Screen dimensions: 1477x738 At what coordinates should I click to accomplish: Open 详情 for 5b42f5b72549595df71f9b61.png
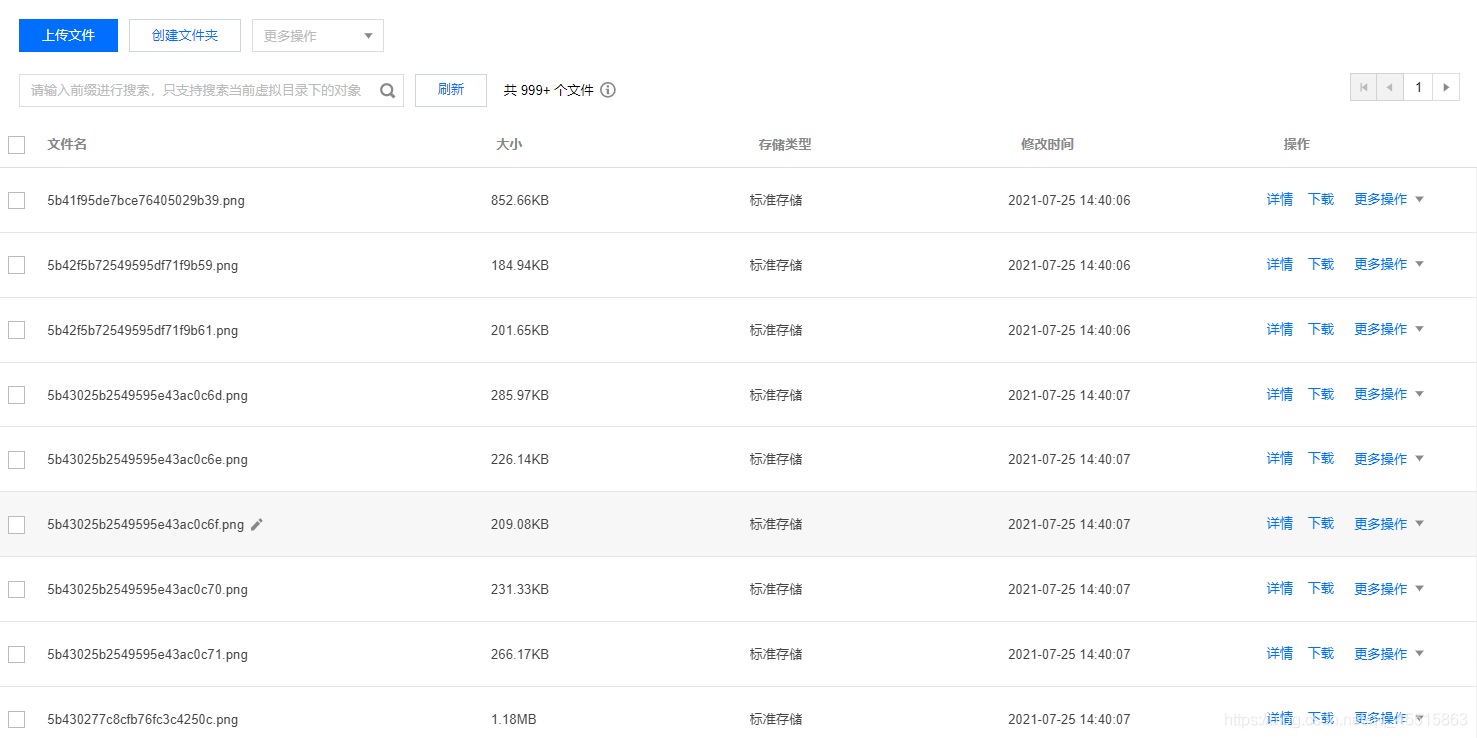coord(1280,329)
